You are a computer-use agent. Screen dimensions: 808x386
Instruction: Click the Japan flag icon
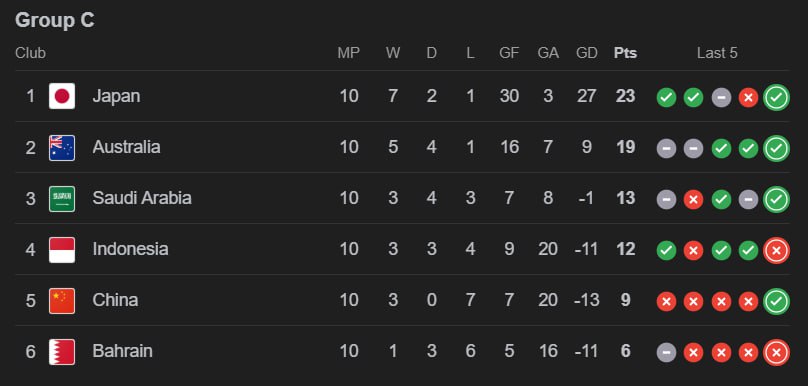[62, 96]
